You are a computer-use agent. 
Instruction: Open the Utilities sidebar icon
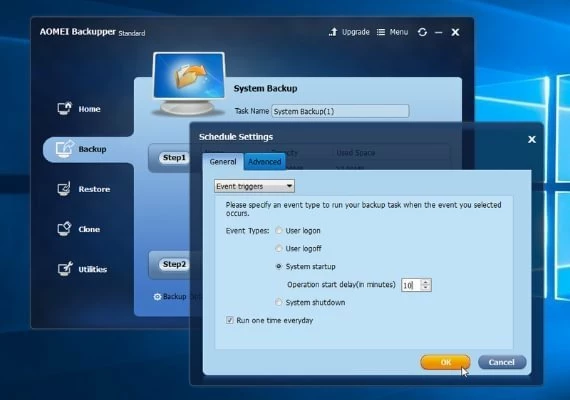point(65,269)
